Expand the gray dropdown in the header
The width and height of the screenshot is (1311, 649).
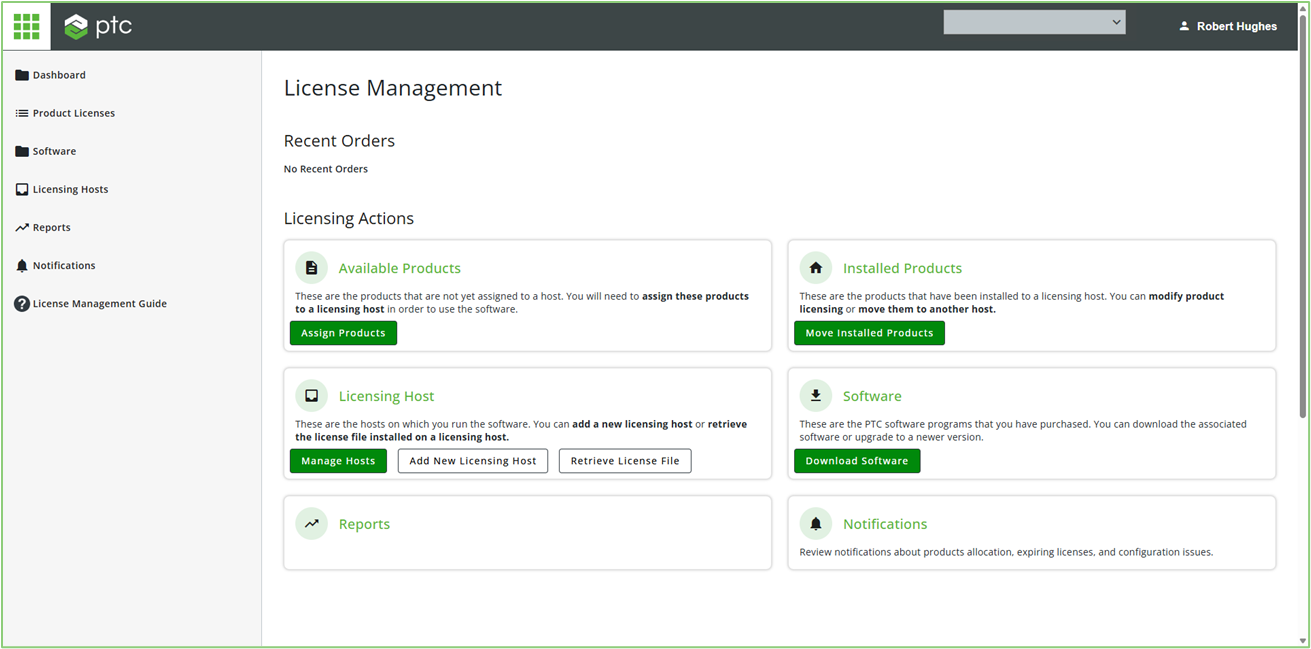(1034, 22)
